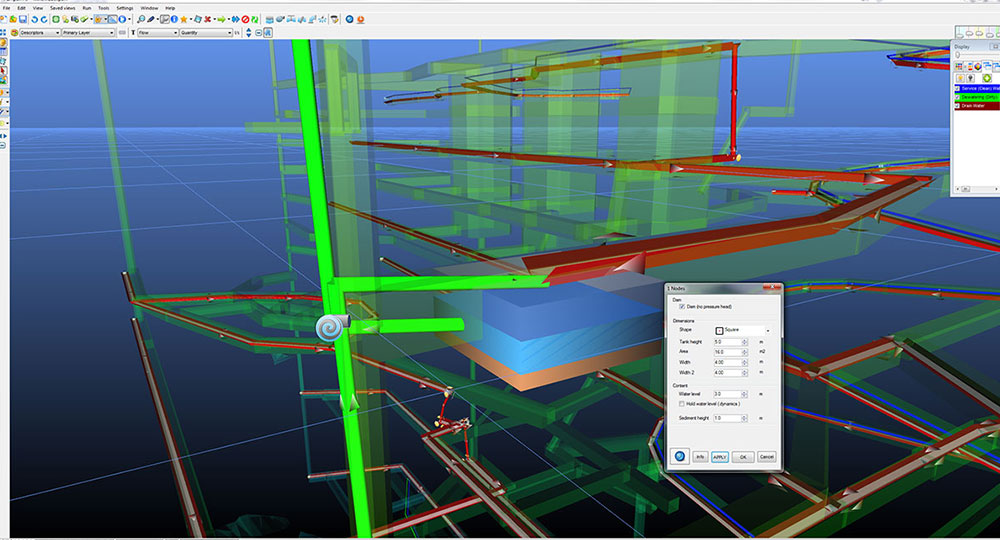This screenshot has width=1000, height=540.
Task: Click the Water level input field
Action: tap(728, 394)
